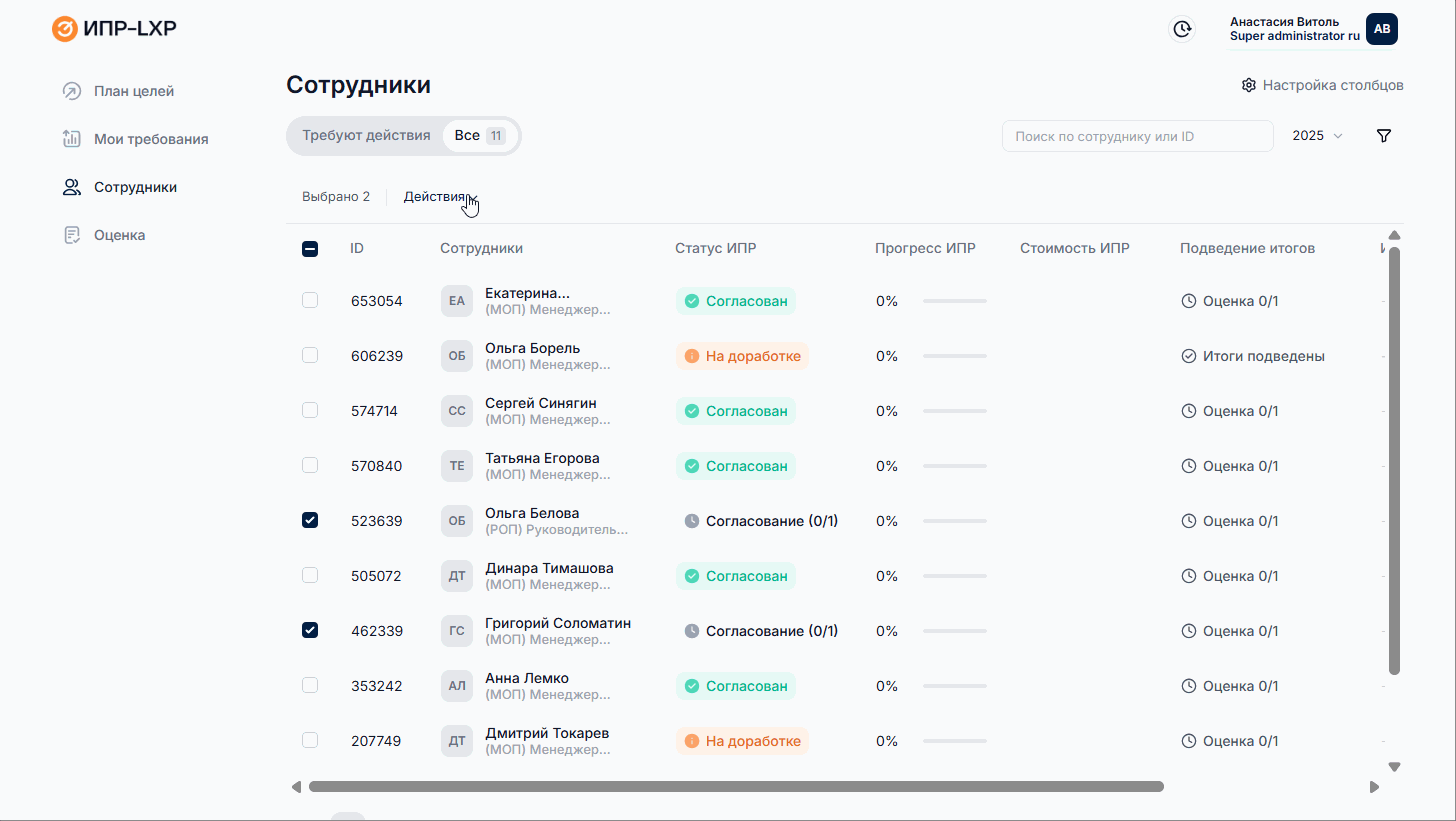
Task: Expand the Действия dropdown
Action: (440, 197)
